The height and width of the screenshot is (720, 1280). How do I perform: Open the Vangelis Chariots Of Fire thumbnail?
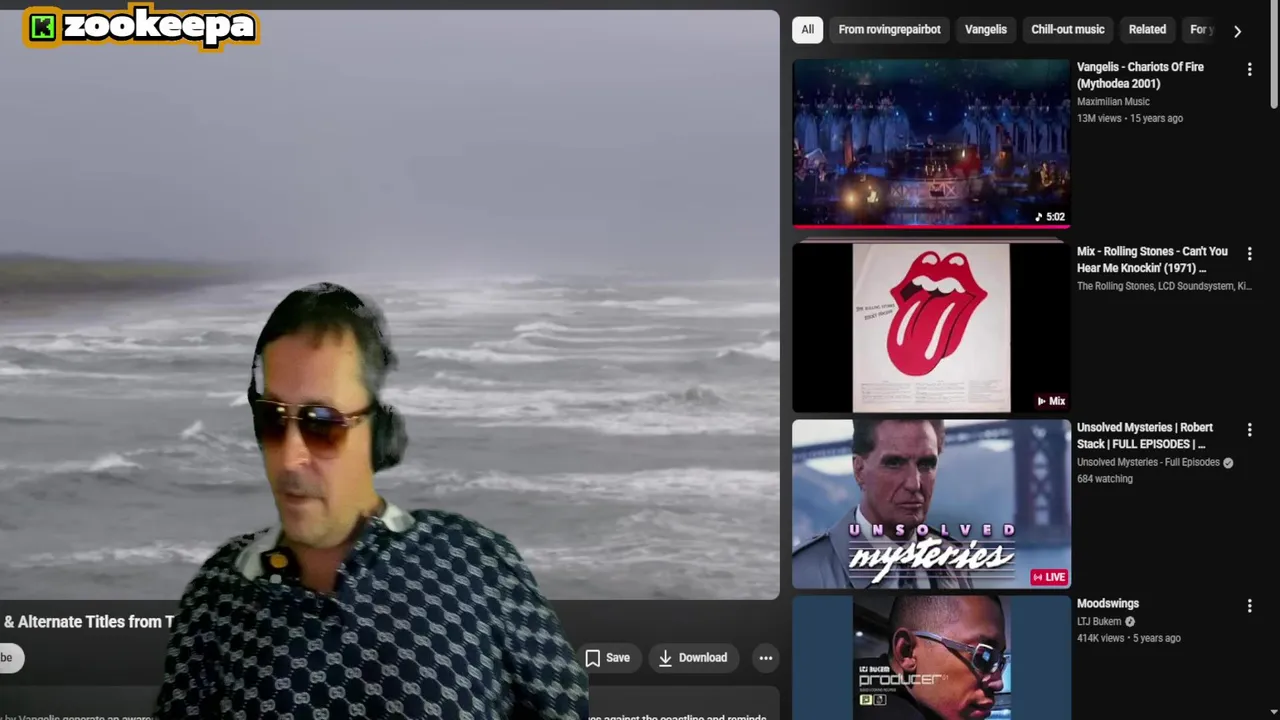931,143
